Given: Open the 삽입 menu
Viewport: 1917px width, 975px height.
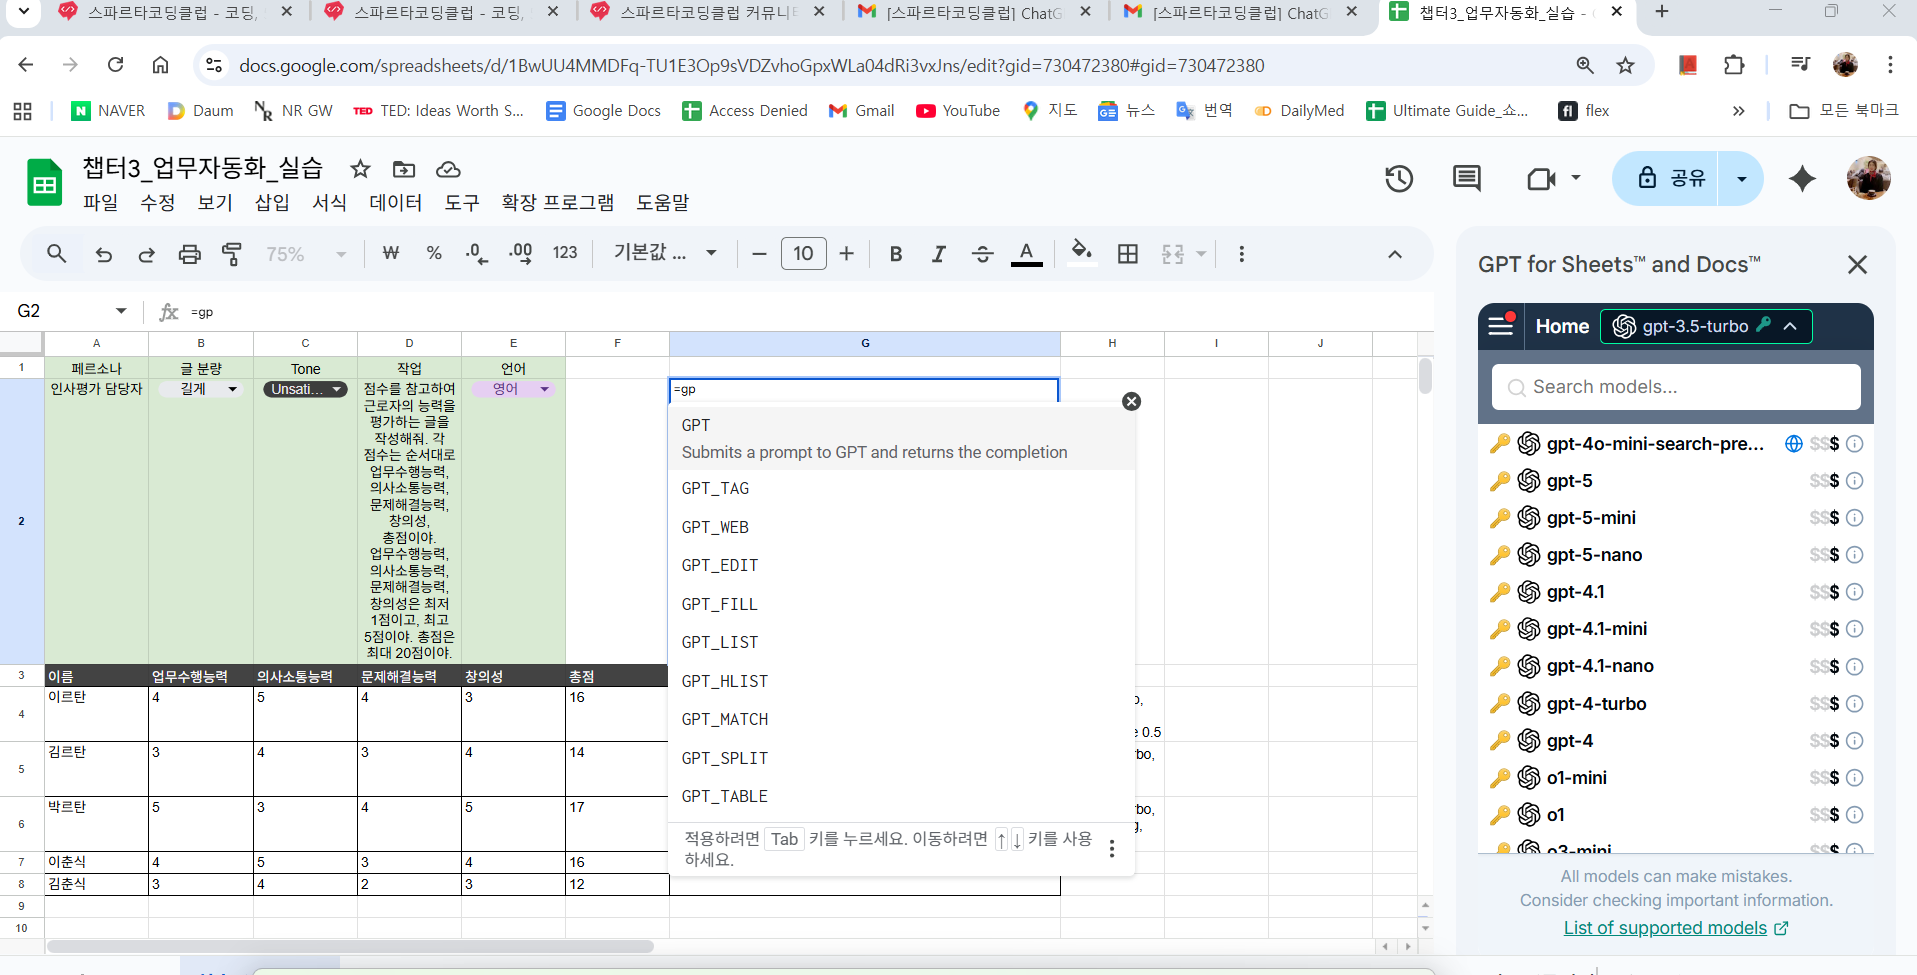Looking at the screenshot, I should 272,202.
